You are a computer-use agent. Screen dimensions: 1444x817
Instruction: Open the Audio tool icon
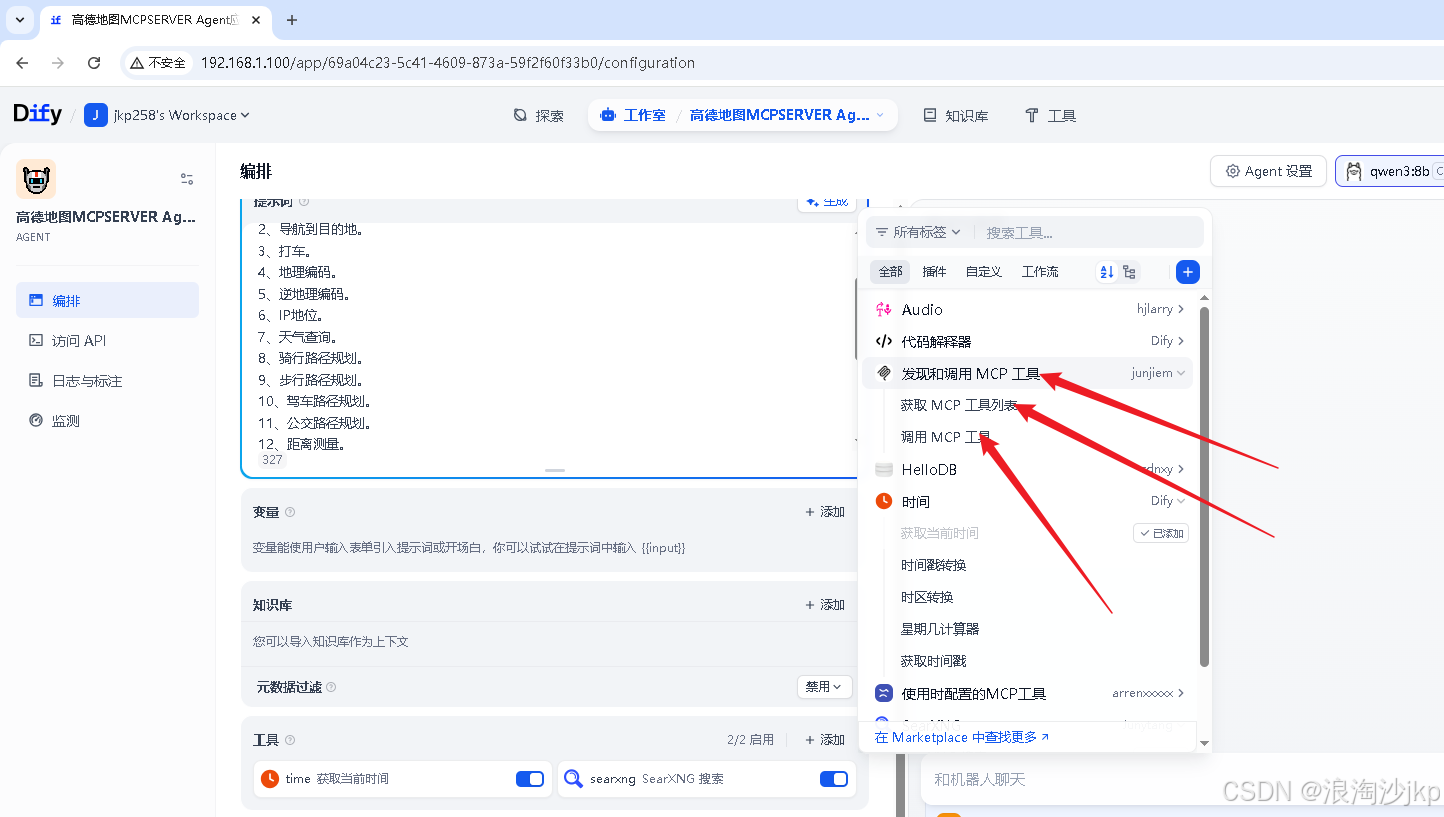[883, 309]
